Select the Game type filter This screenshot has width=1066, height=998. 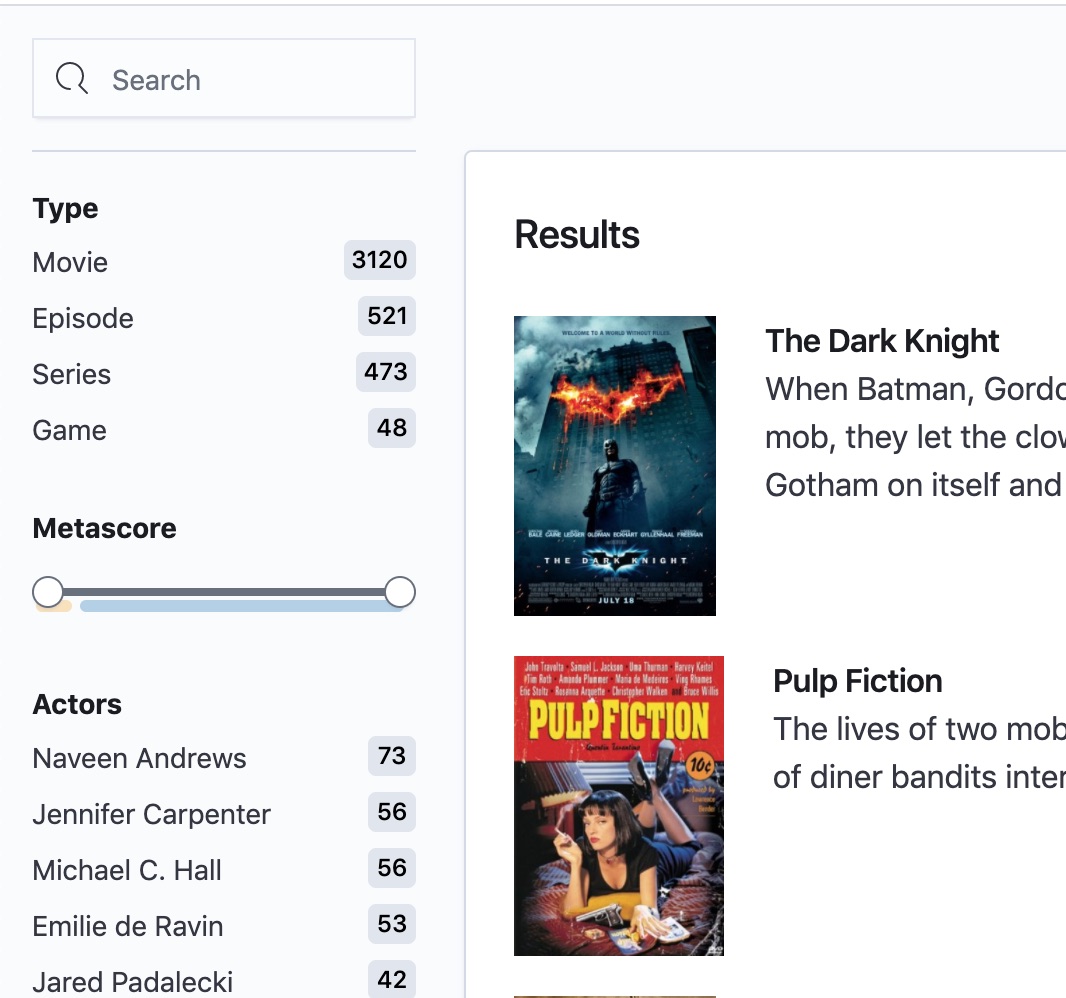tap(224, 430)
